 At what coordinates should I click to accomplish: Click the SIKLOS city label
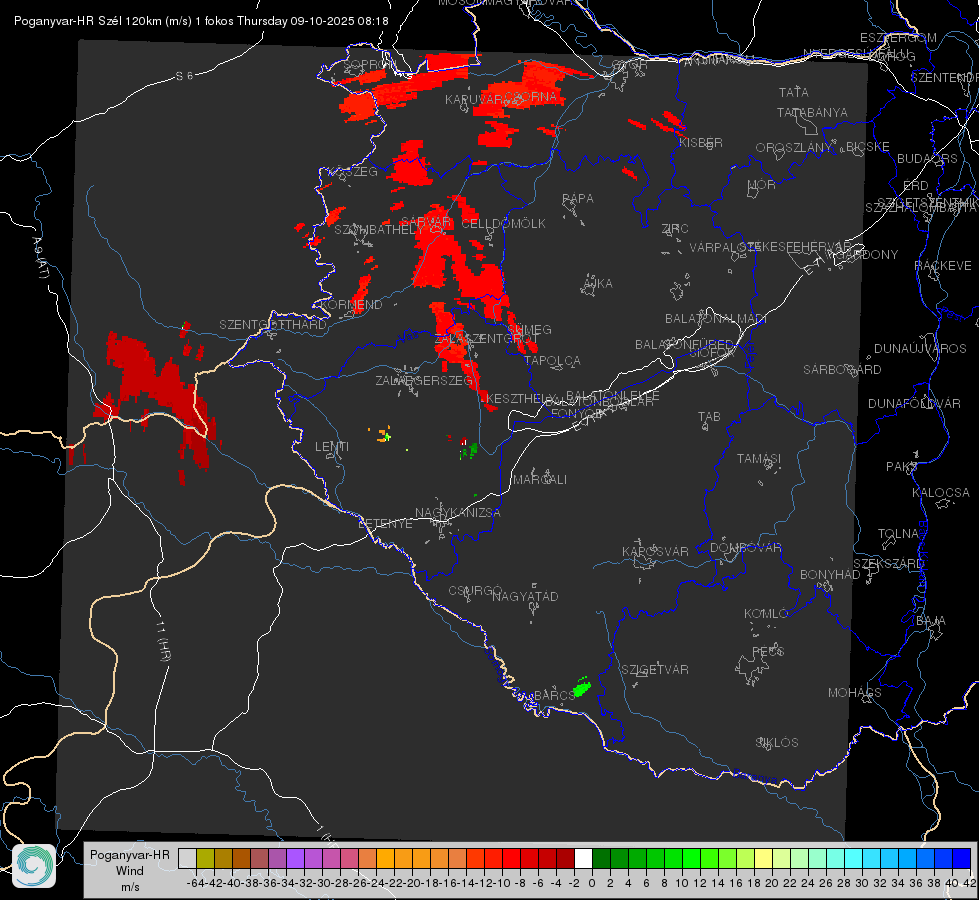777,743
